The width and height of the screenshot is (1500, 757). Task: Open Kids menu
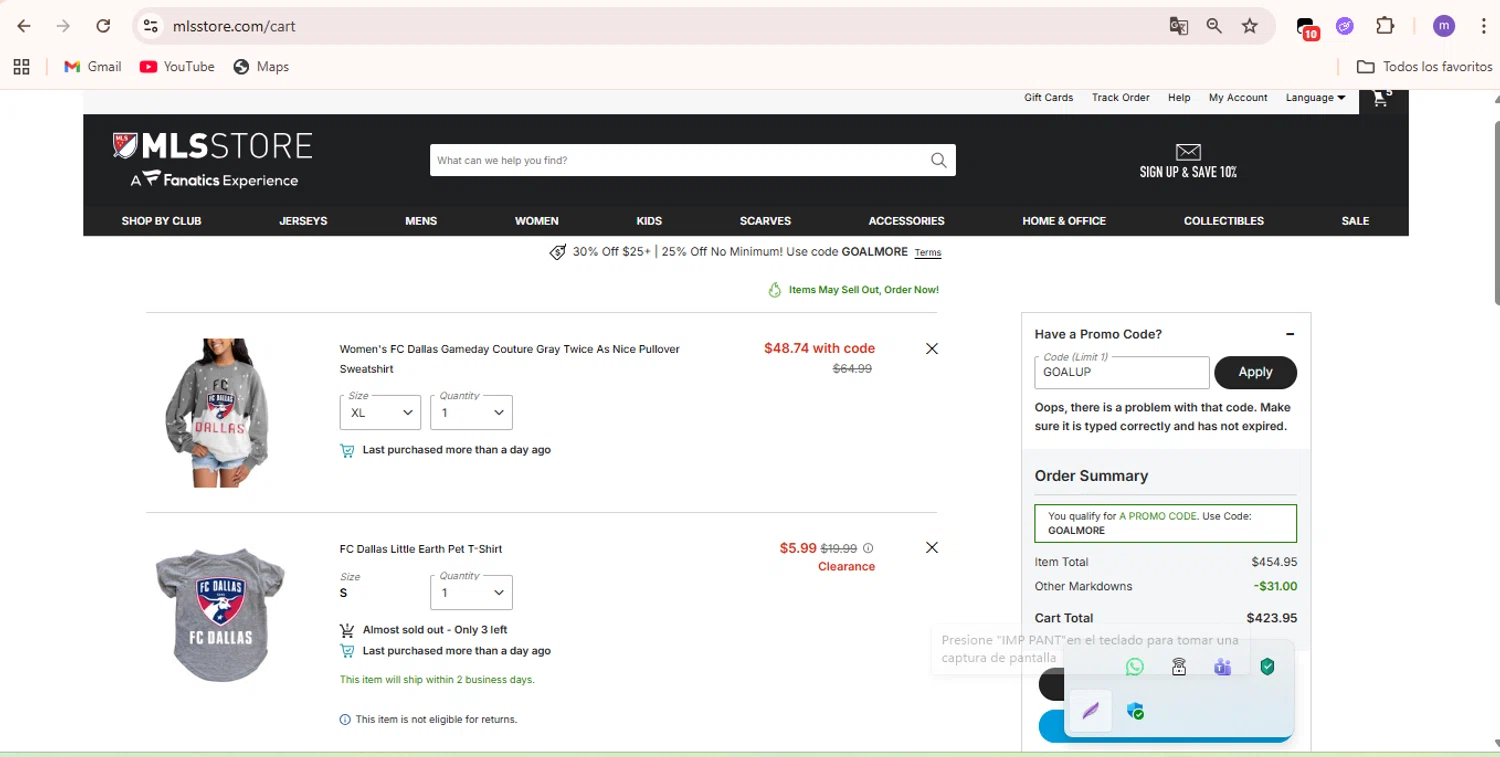pos(649,221)
